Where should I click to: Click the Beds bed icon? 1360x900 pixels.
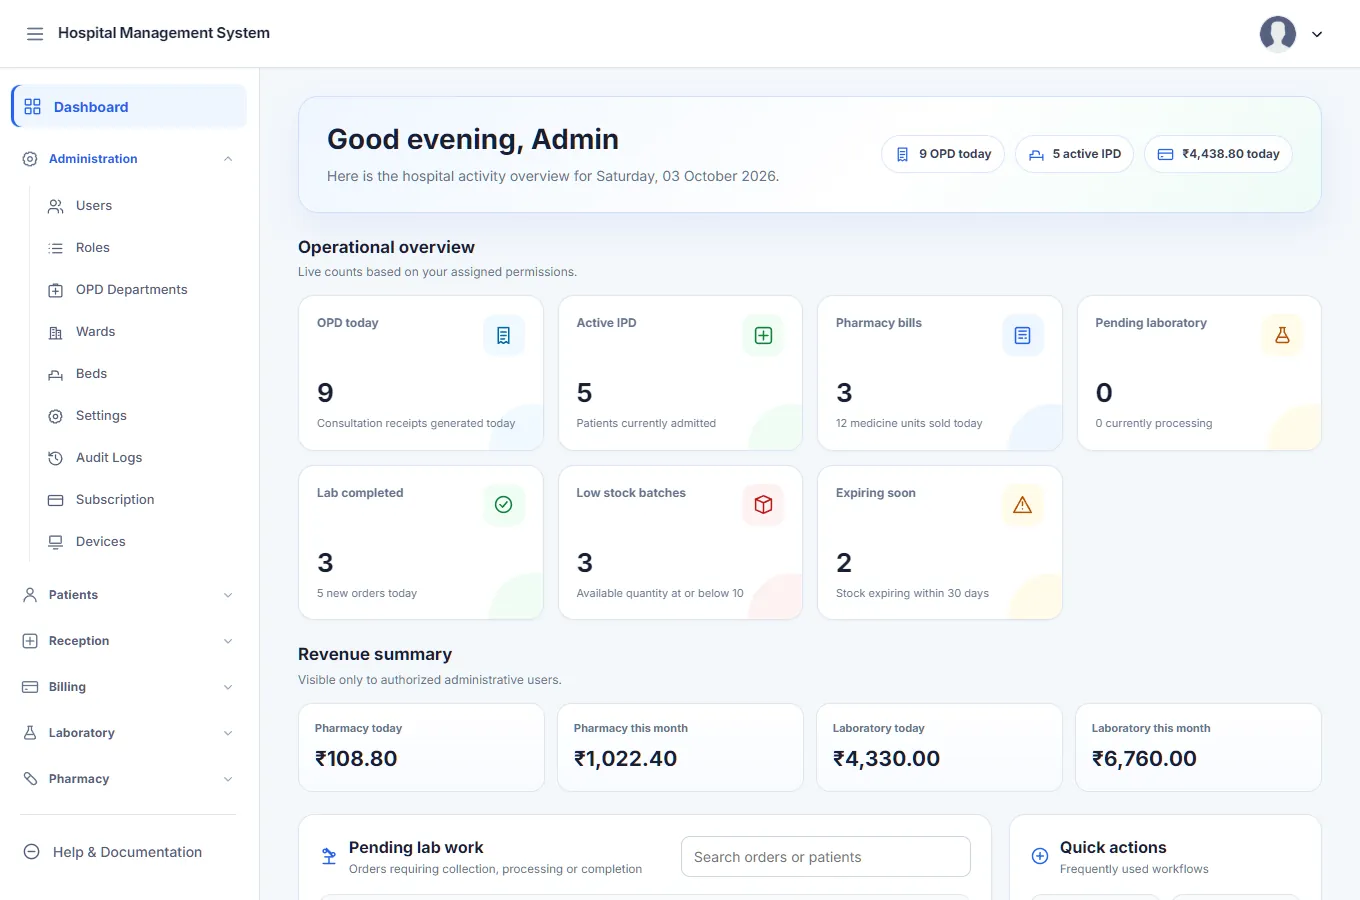[x=56, y=375]
